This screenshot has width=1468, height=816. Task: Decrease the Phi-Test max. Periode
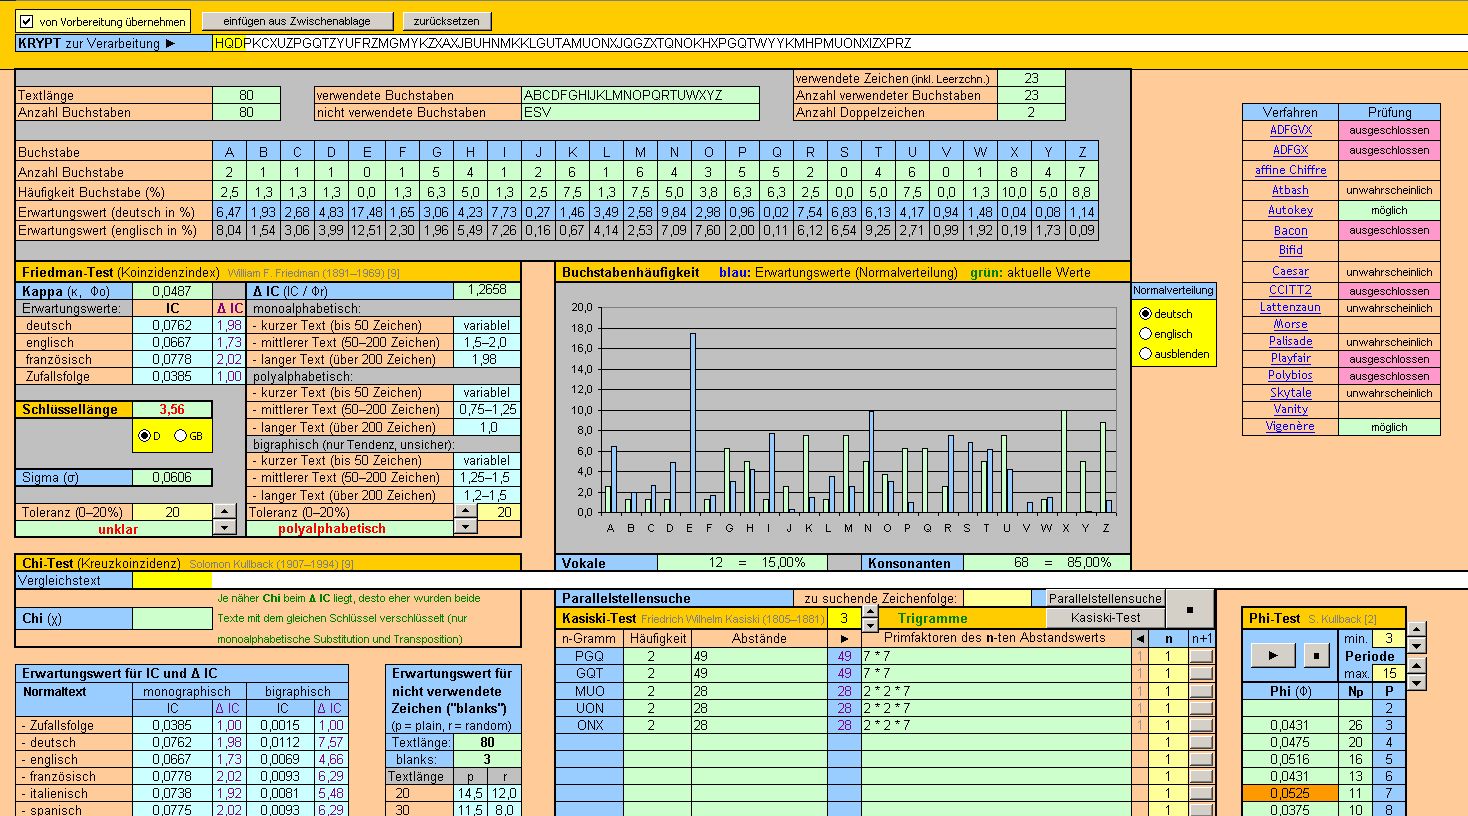tap(1416, 681)
